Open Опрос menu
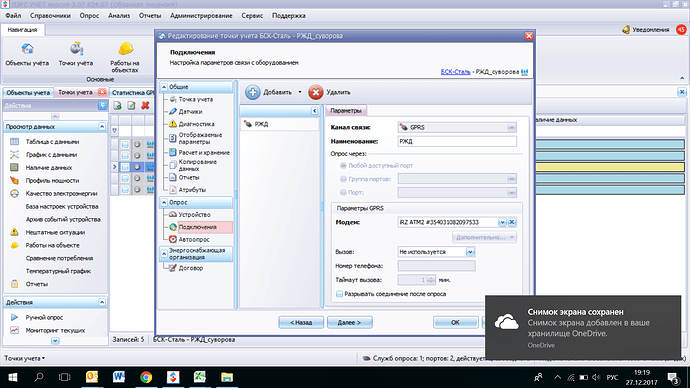Viewport: 690px width, 388px height. click(89, 15)
